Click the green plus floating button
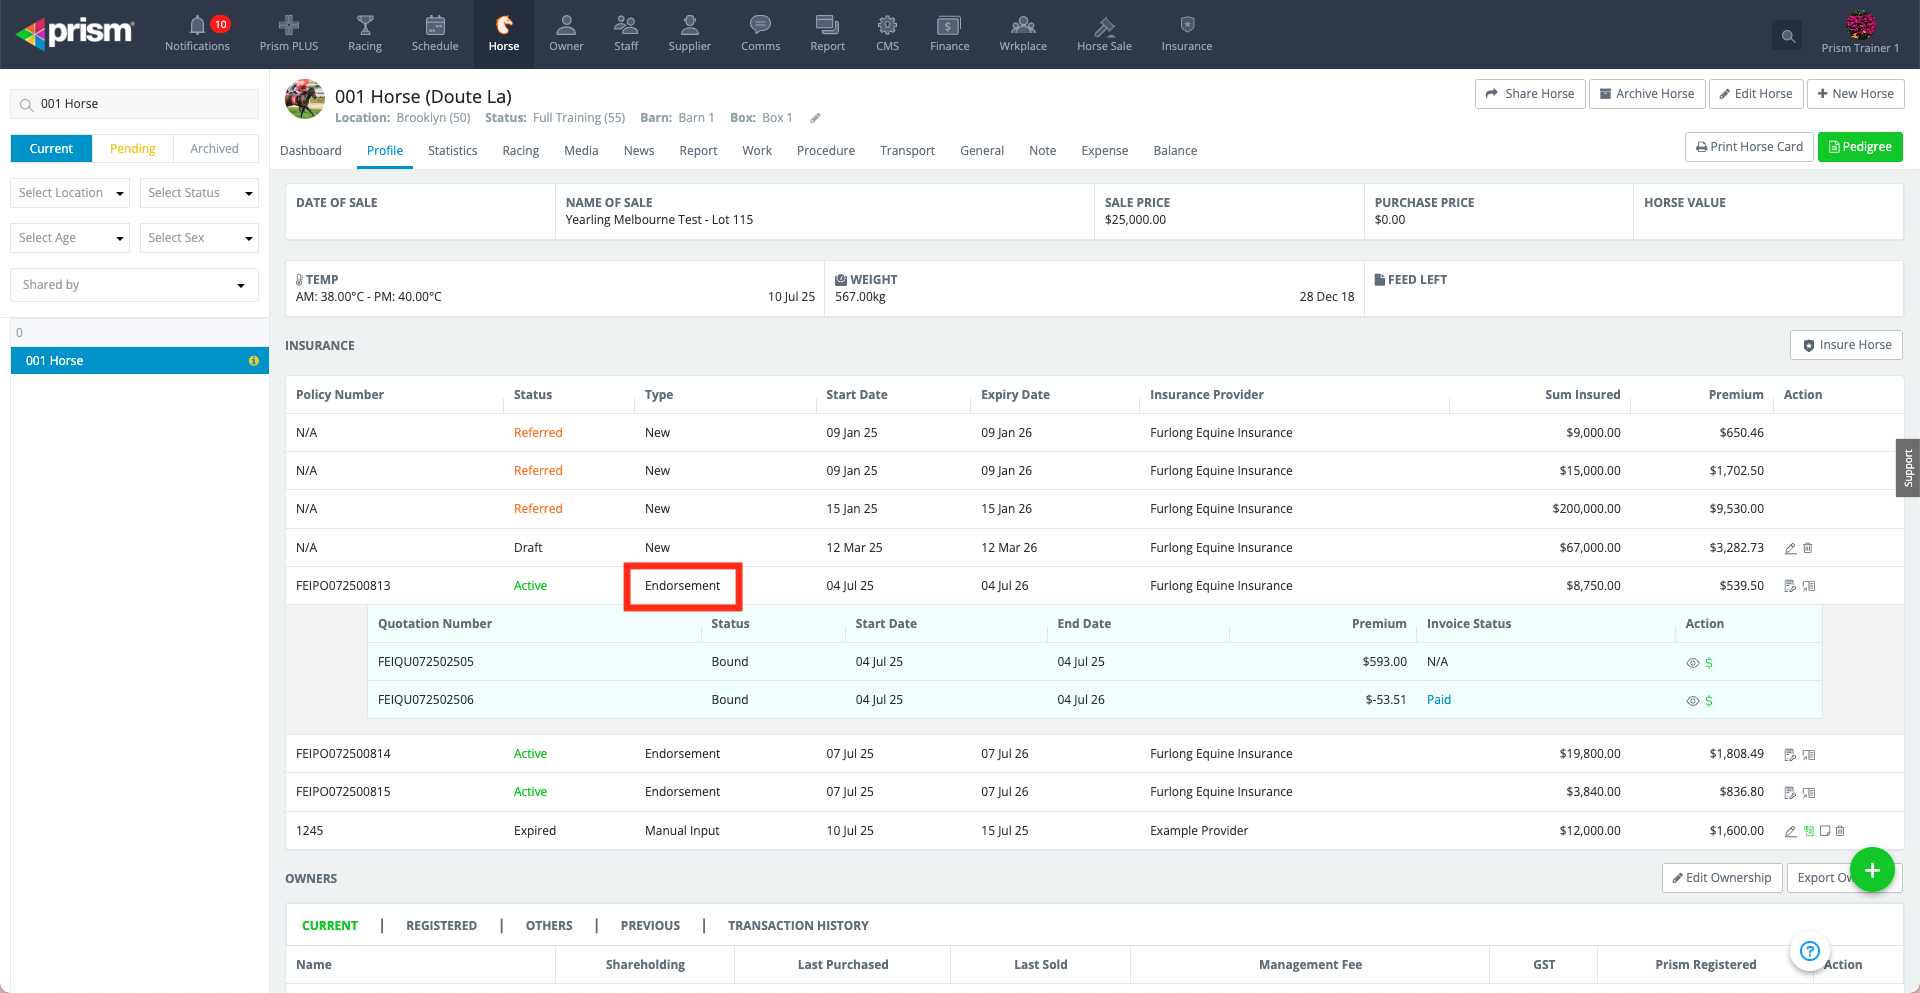This screenshot has height=993, width=1920. click(1872, 870)
